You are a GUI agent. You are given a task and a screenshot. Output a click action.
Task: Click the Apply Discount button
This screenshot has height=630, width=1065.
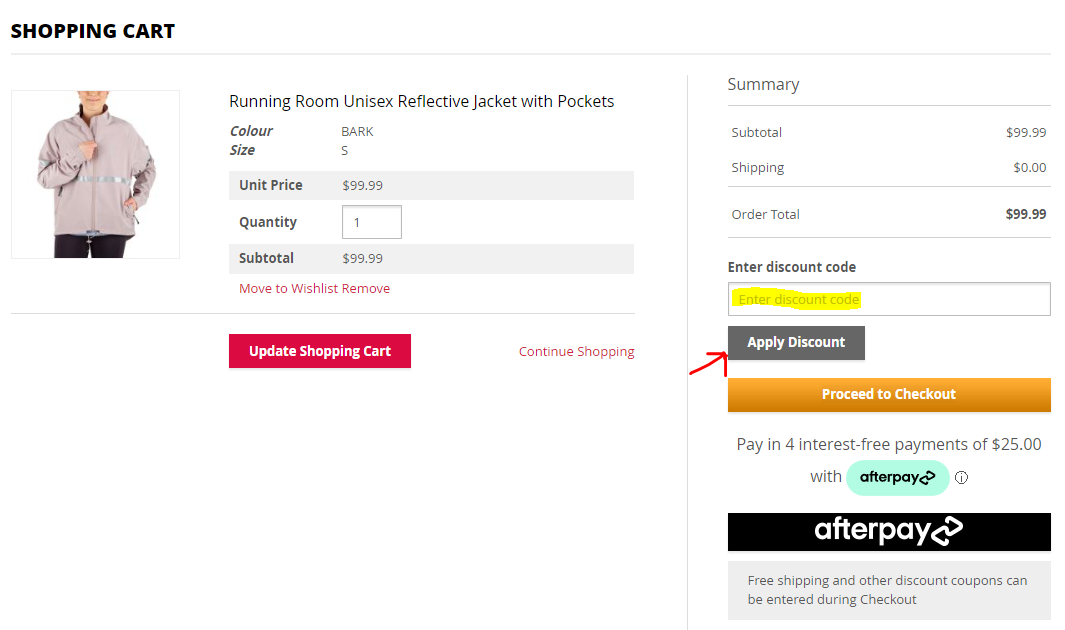796,342
